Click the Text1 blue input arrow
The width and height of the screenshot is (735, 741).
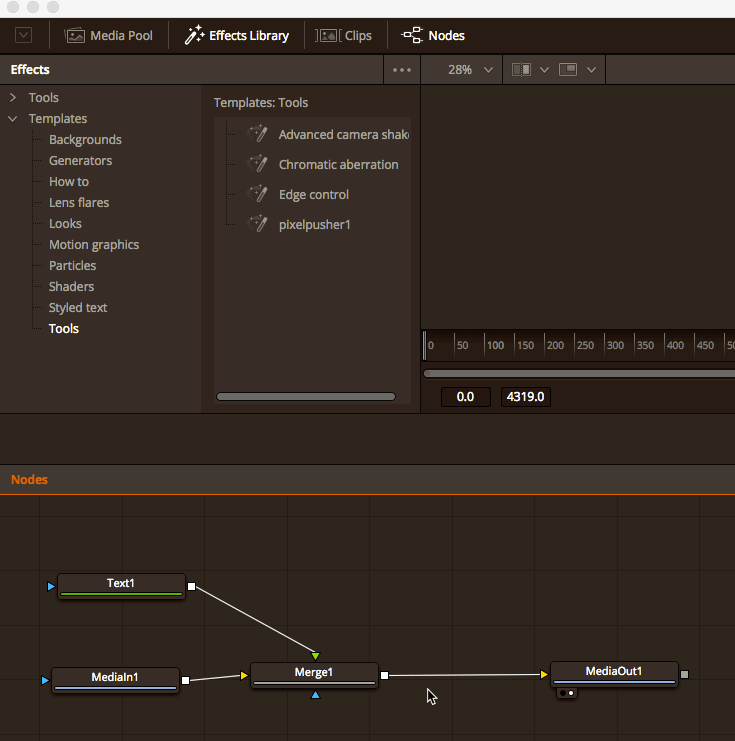[51, 586]
